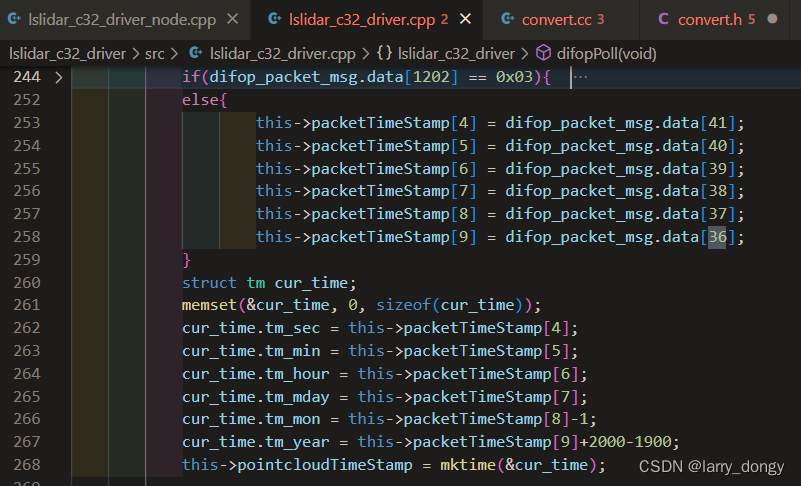The image size is (801, 486).
Task: Click the namespace braces icon in breadcrumb
Action: click(x=385, y=53)
